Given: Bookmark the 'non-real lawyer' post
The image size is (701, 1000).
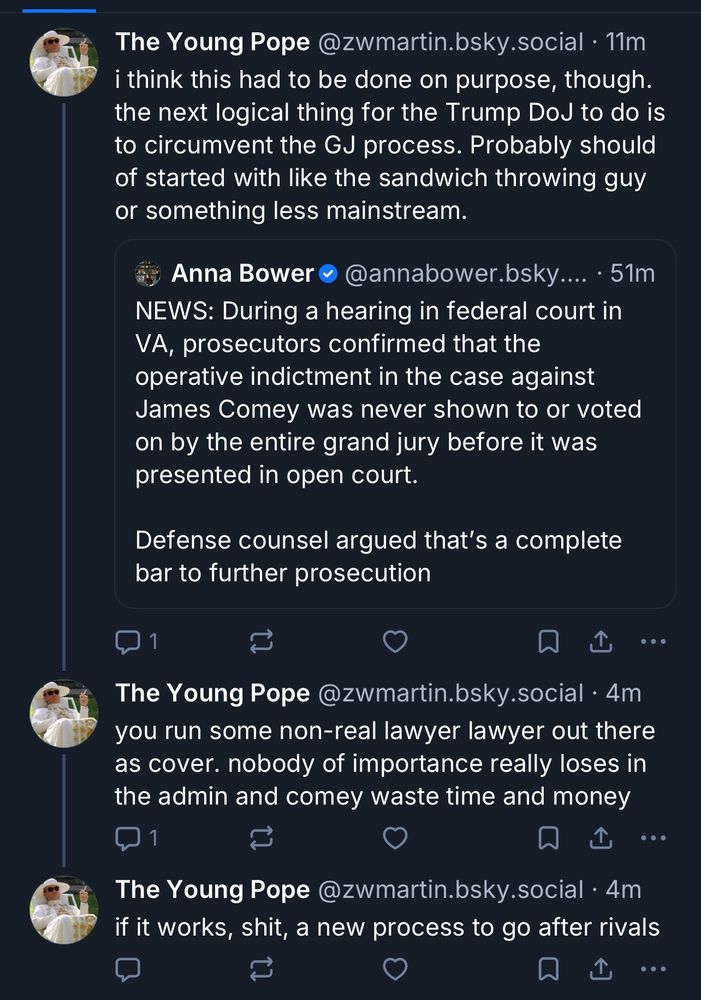Looking at the screenshot, I should coord(549,837).
